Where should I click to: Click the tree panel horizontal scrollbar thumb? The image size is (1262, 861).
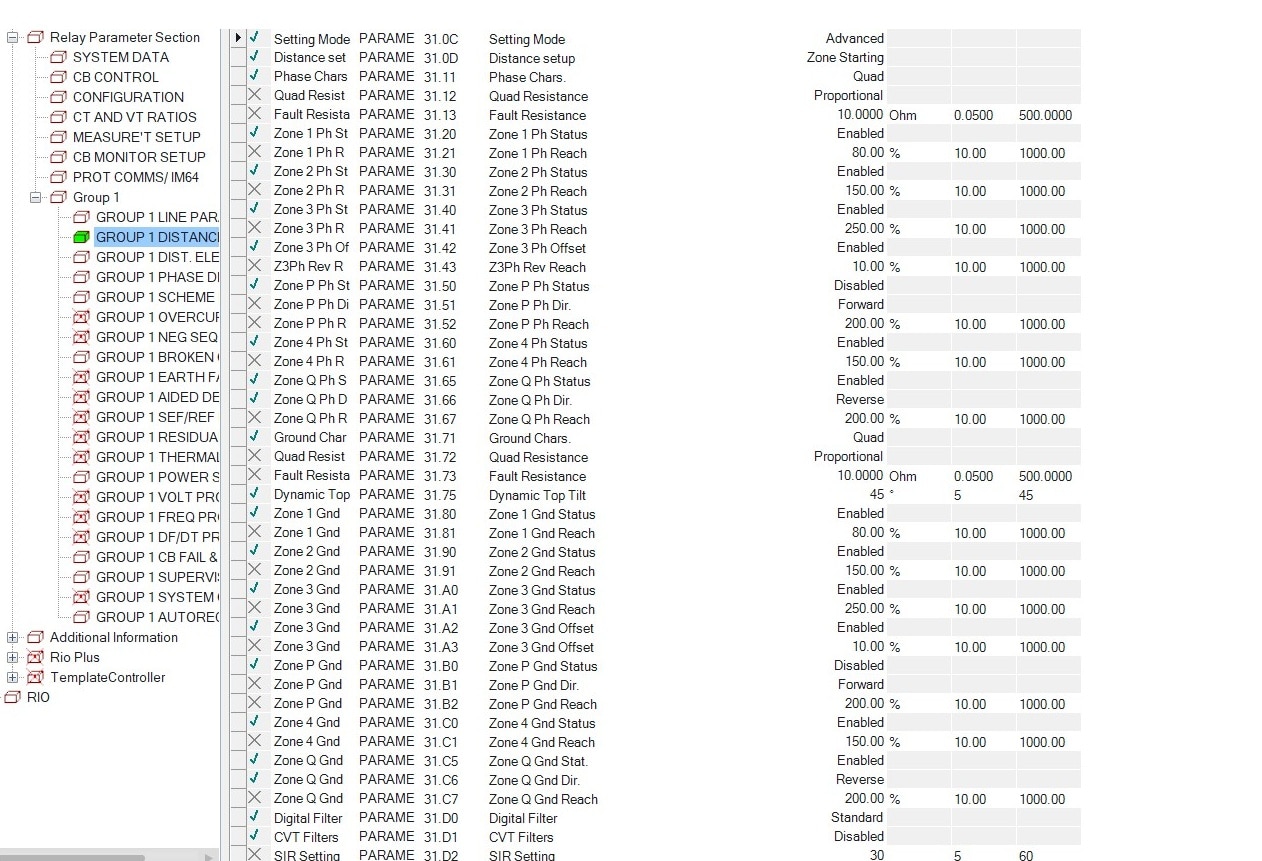pyautogui.click(x=72, y=857)
